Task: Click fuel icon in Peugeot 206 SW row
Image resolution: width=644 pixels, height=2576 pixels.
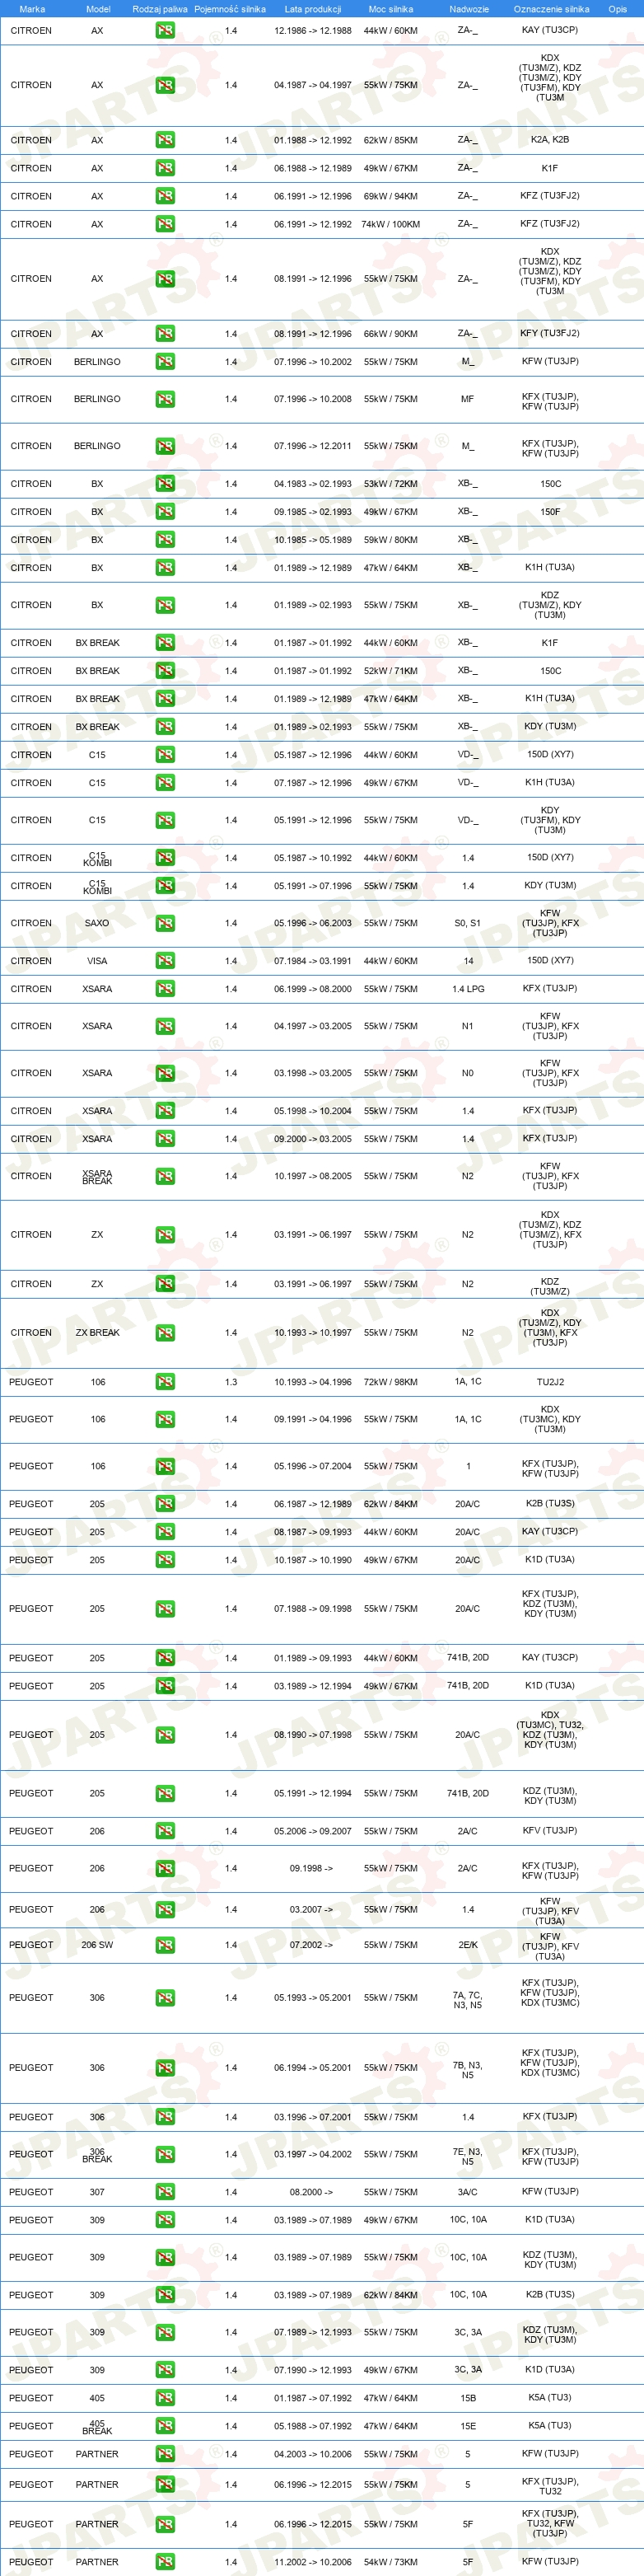Action: (165, 1945)
